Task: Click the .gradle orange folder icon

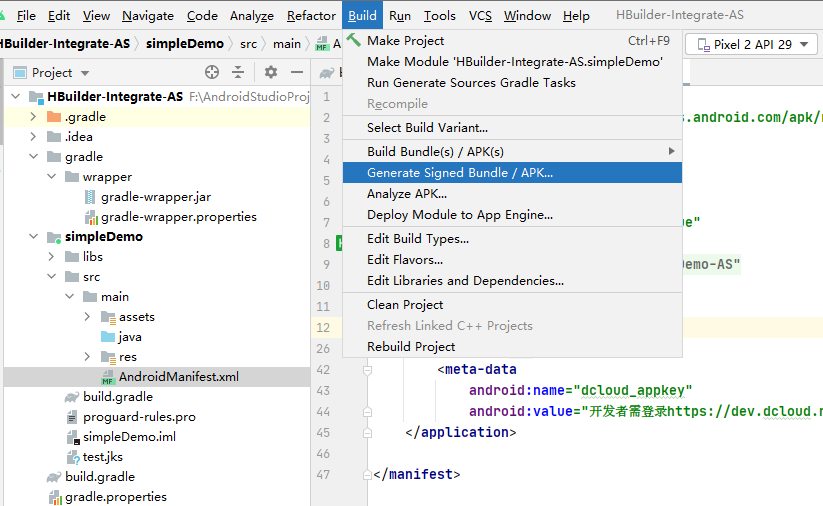Action: tap(54, 117)
